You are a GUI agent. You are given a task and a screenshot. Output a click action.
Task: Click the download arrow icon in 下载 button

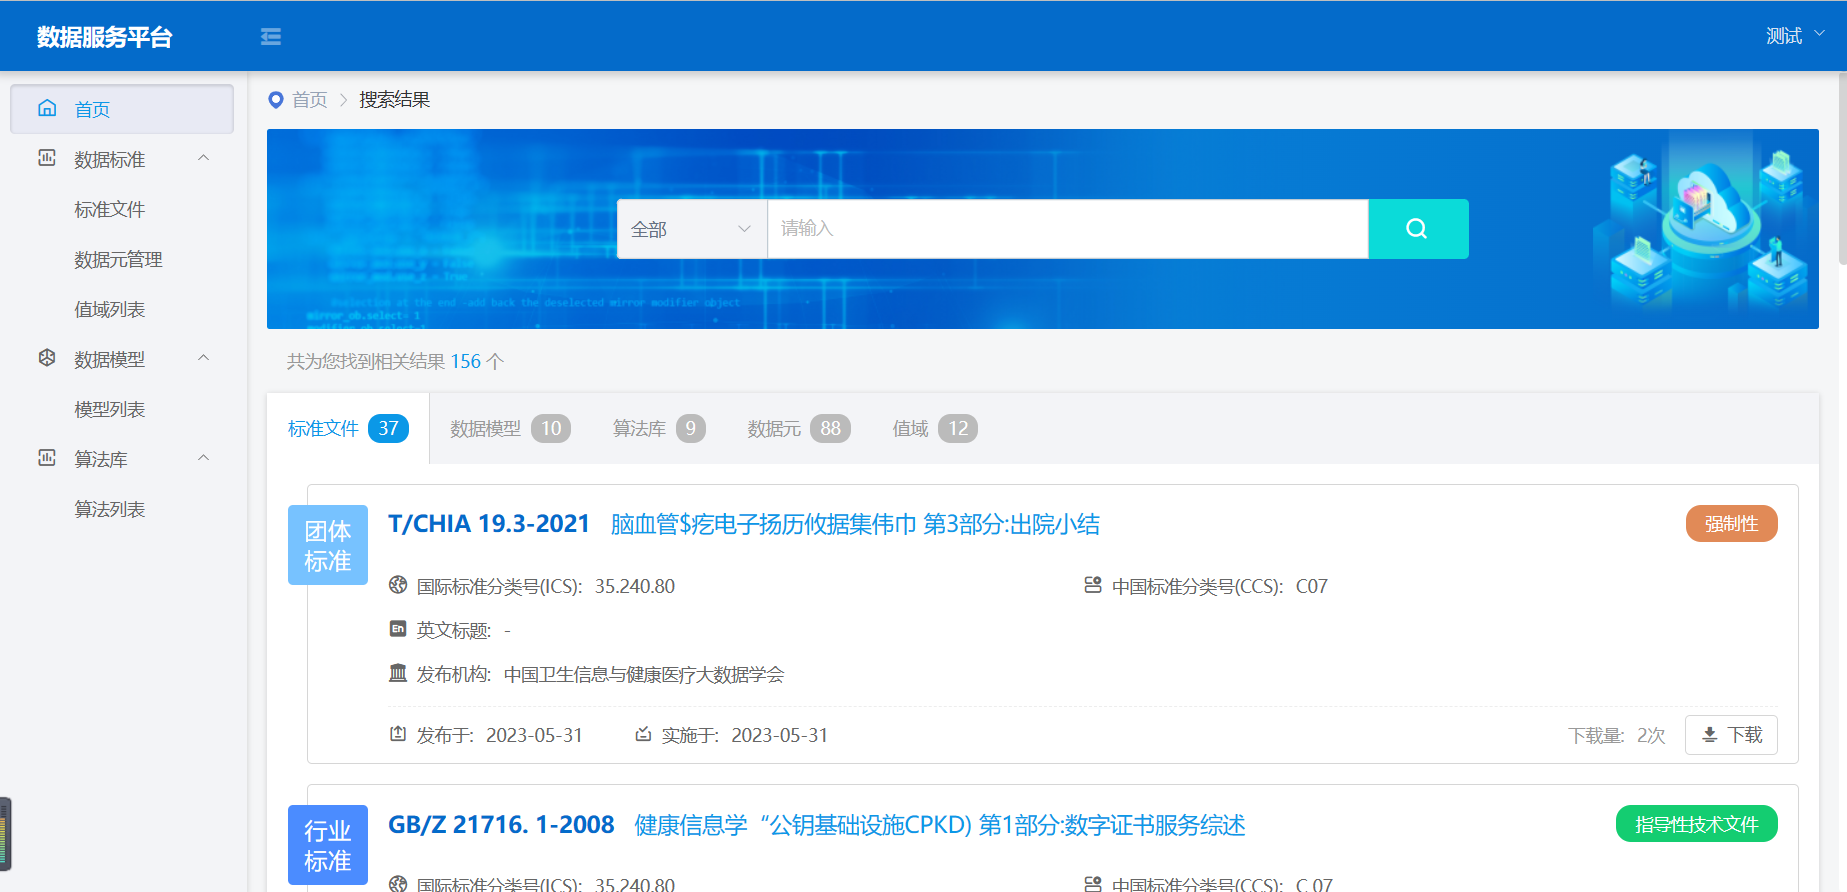[1710, 735]
